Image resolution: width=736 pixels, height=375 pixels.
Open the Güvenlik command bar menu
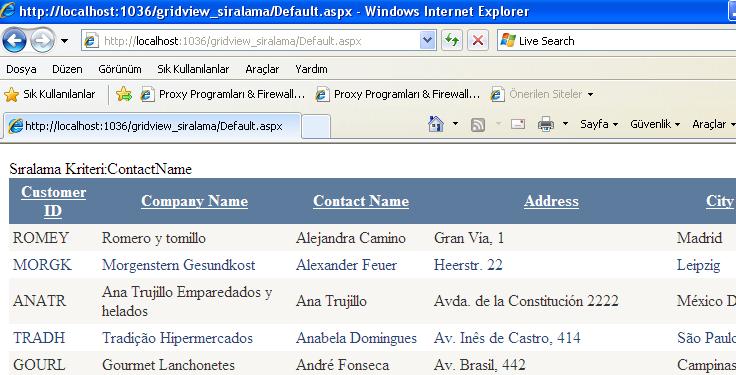coord(655,124)
